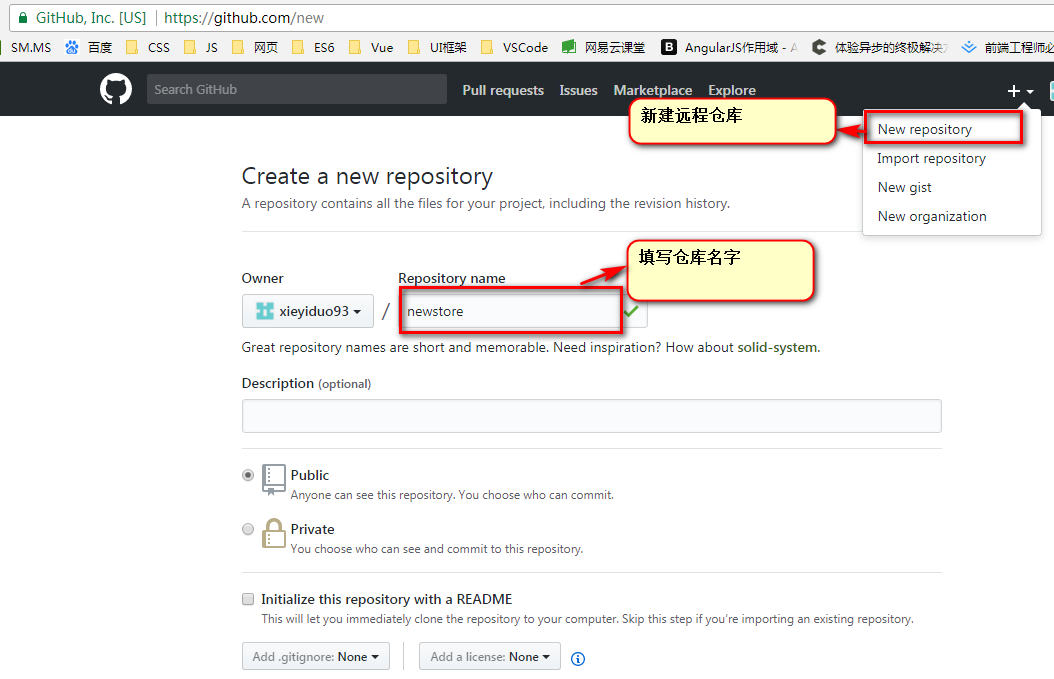
Task: Check Initialize this repository with a README
Action: pyautogui.click(x=248, y=599)
